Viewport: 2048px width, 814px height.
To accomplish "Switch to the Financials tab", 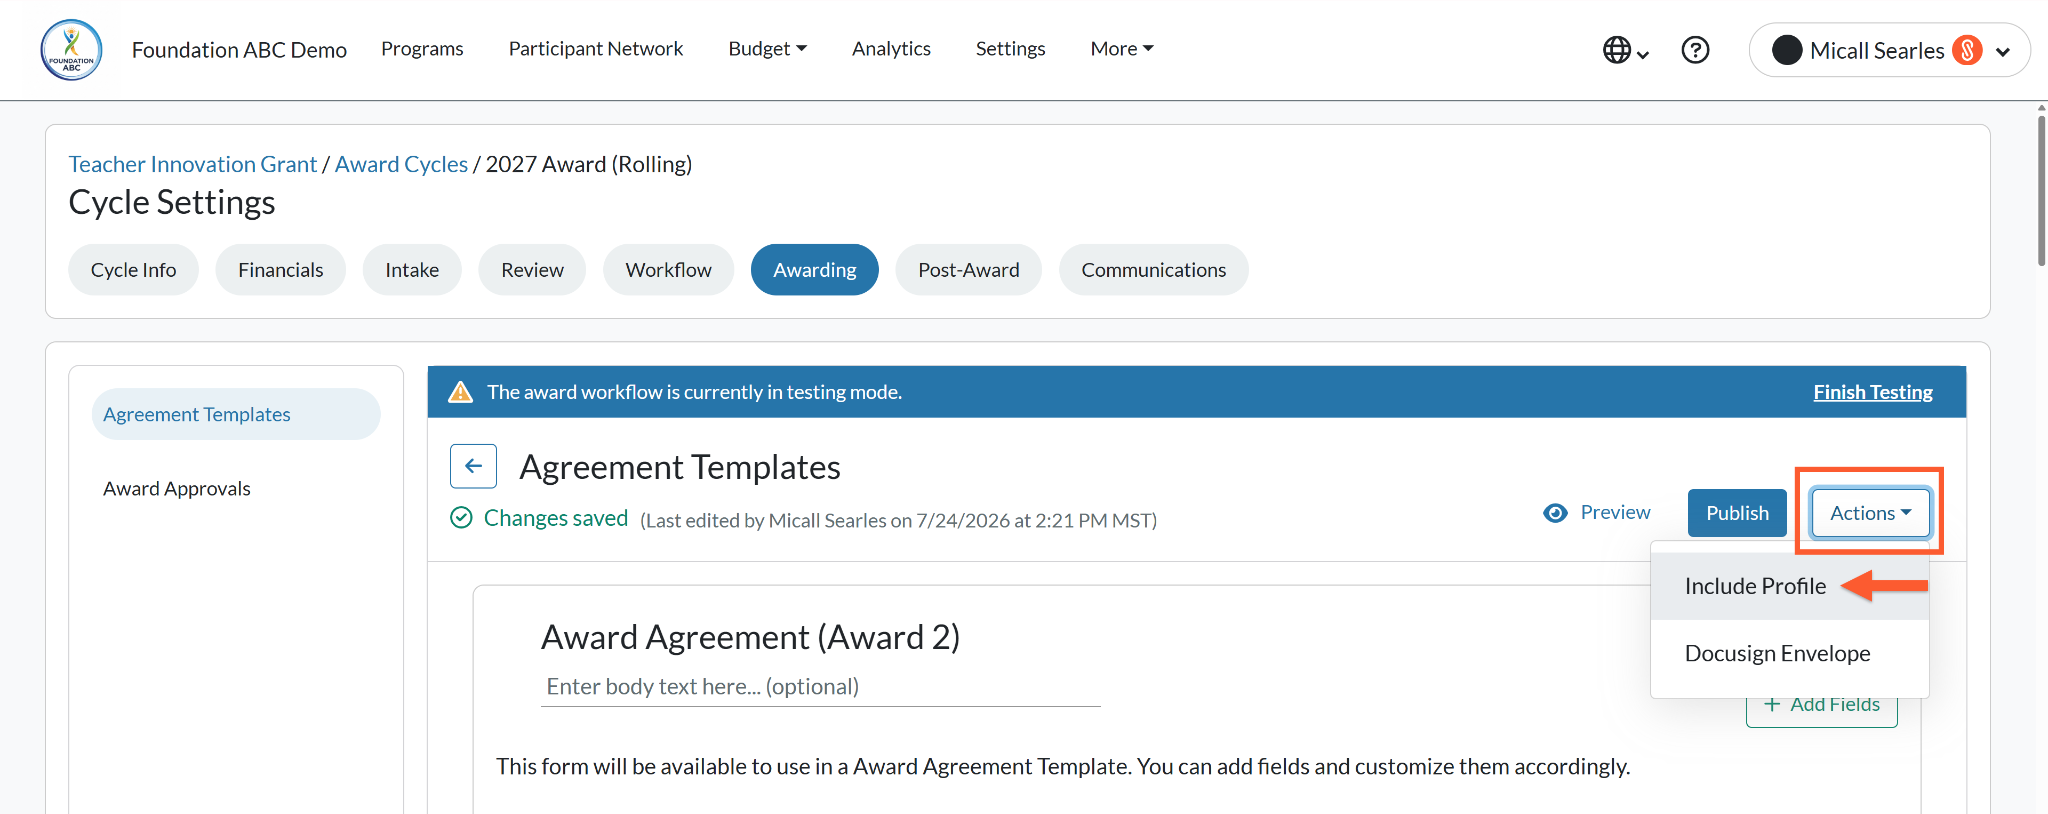I will (x=280, y=270).
